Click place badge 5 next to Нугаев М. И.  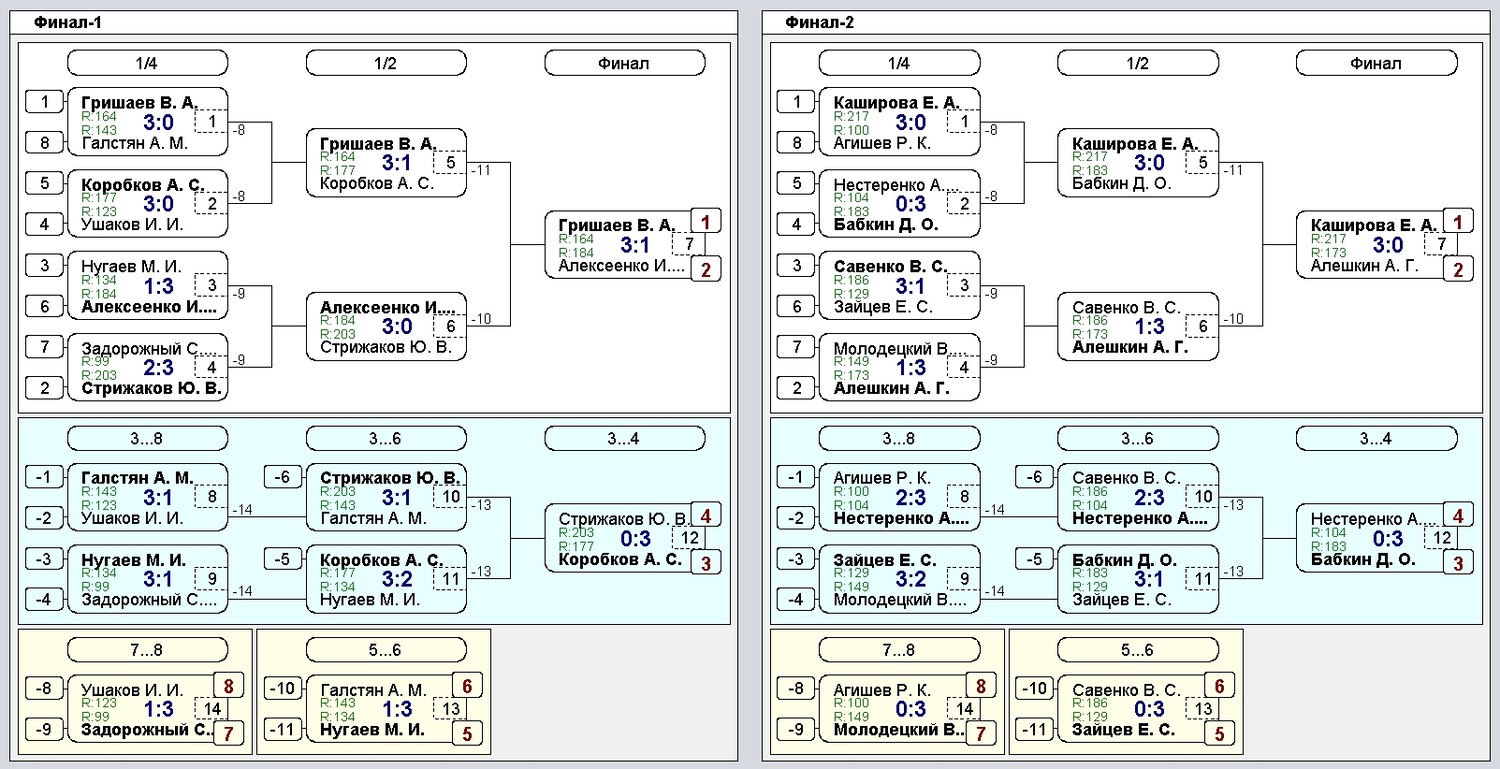466,735
